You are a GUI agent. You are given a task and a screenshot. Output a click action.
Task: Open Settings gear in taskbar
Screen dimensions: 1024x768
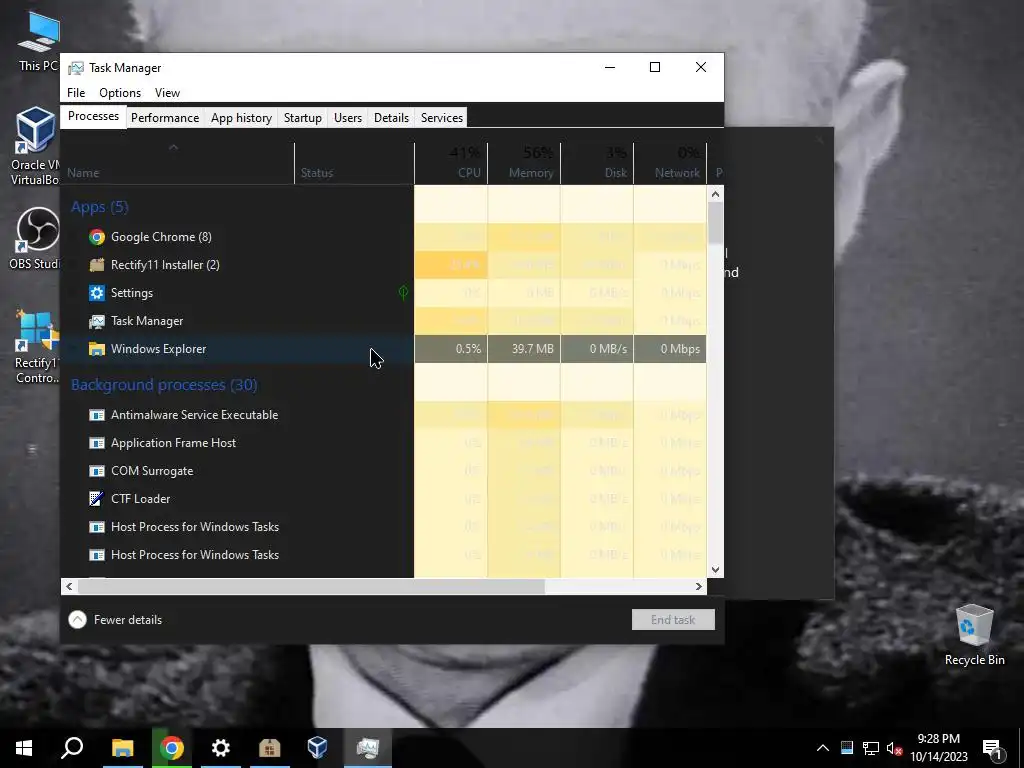tap(221, 748)
